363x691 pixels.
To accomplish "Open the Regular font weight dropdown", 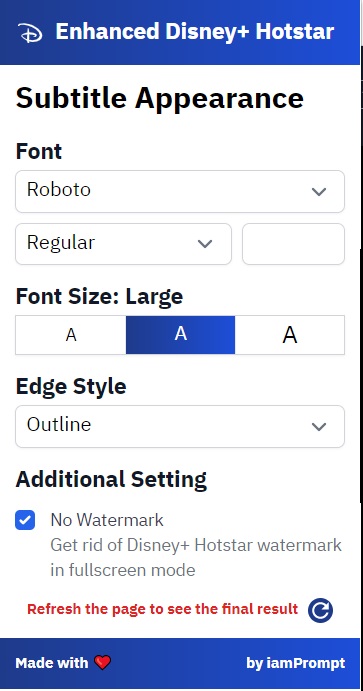I will (x=123, y=244).
